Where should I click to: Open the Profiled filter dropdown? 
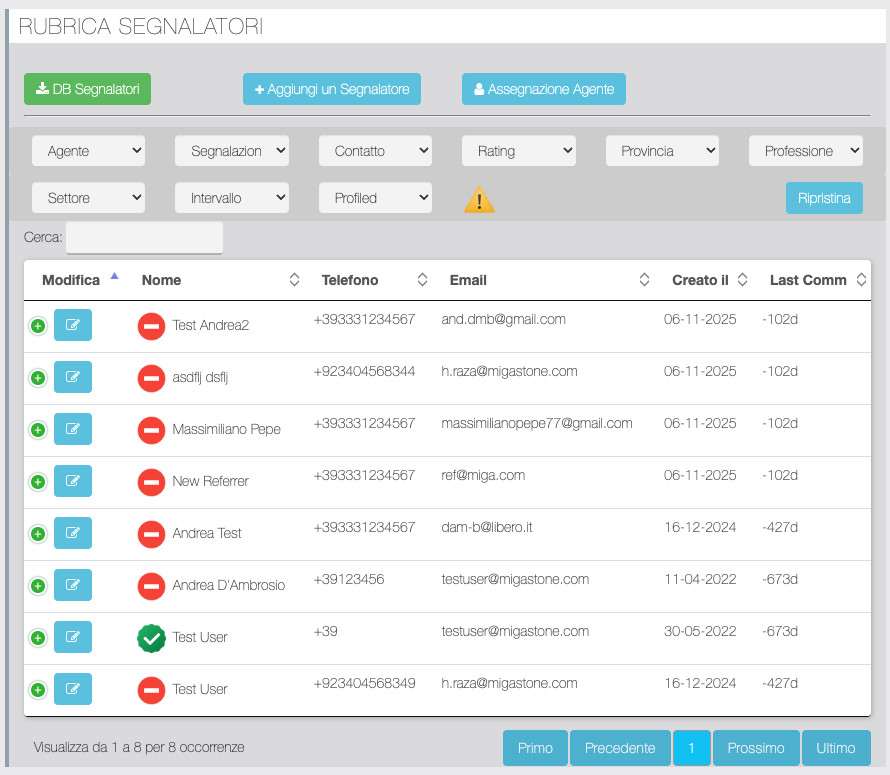pyautogui.click(x=375, y=198)
